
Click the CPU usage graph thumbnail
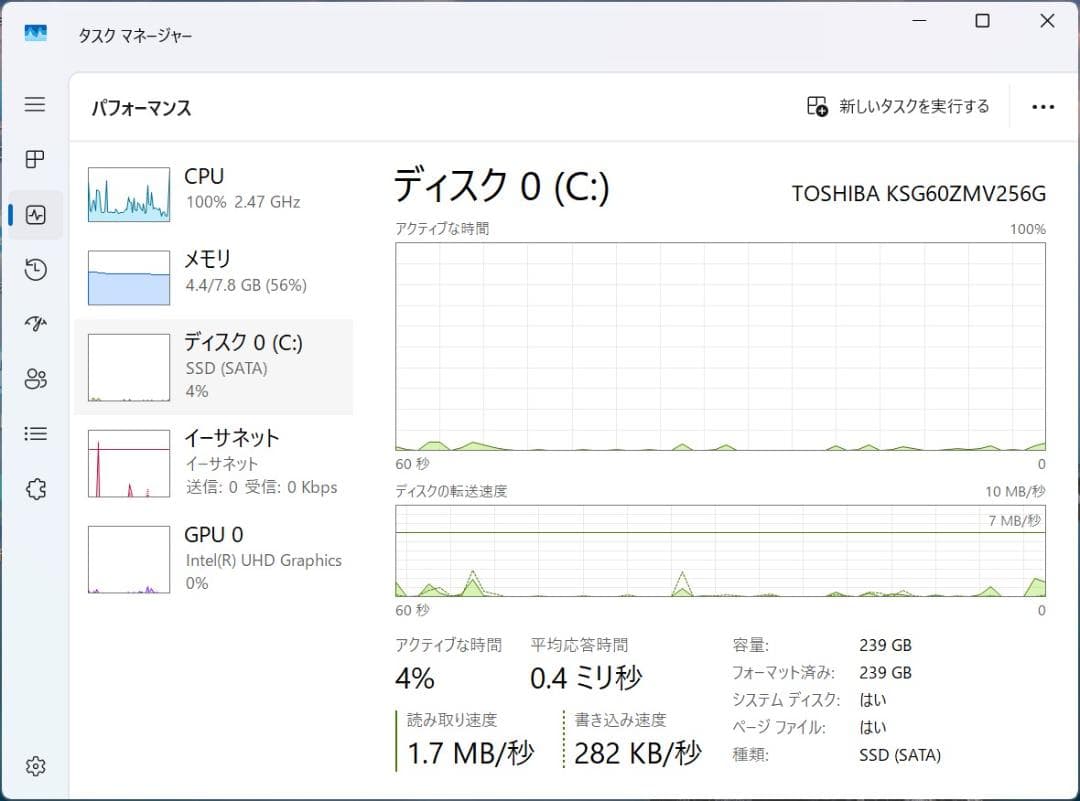[128, 194]
